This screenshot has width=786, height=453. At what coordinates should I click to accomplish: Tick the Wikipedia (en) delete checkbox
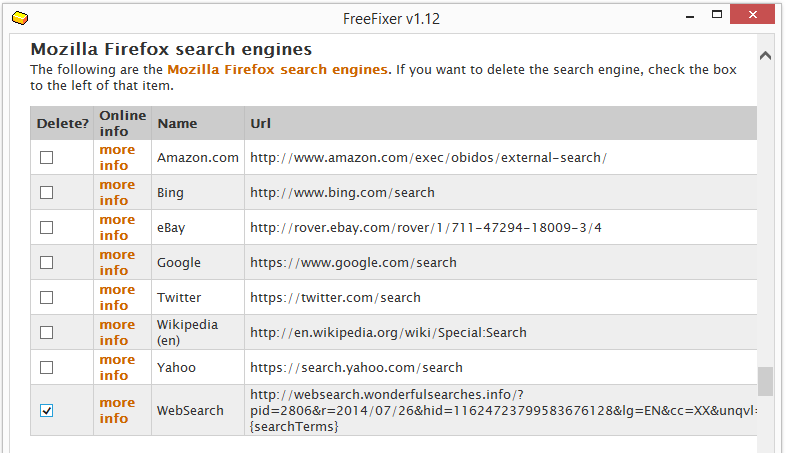[x=47, y=332]
